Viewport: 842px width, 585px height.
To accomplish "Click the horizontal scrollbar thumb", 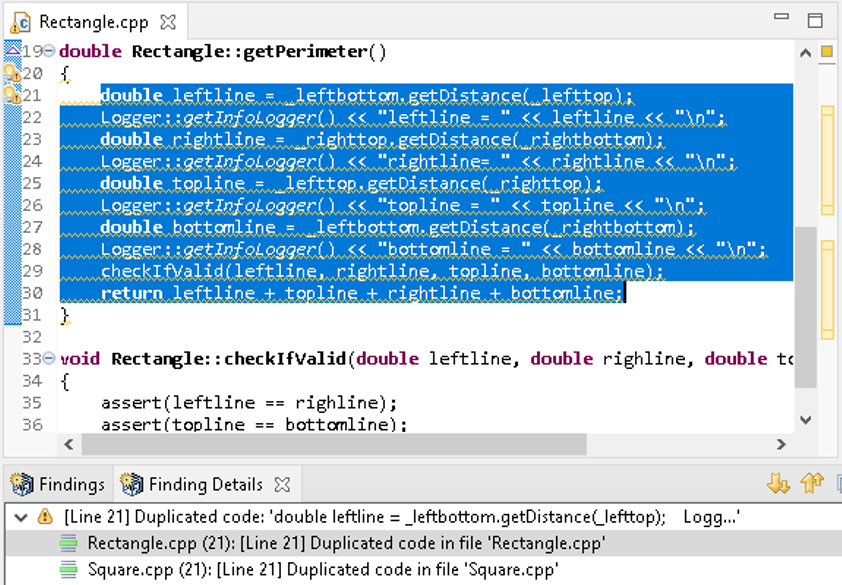I will pyautogui.click(x=333, y=444).
